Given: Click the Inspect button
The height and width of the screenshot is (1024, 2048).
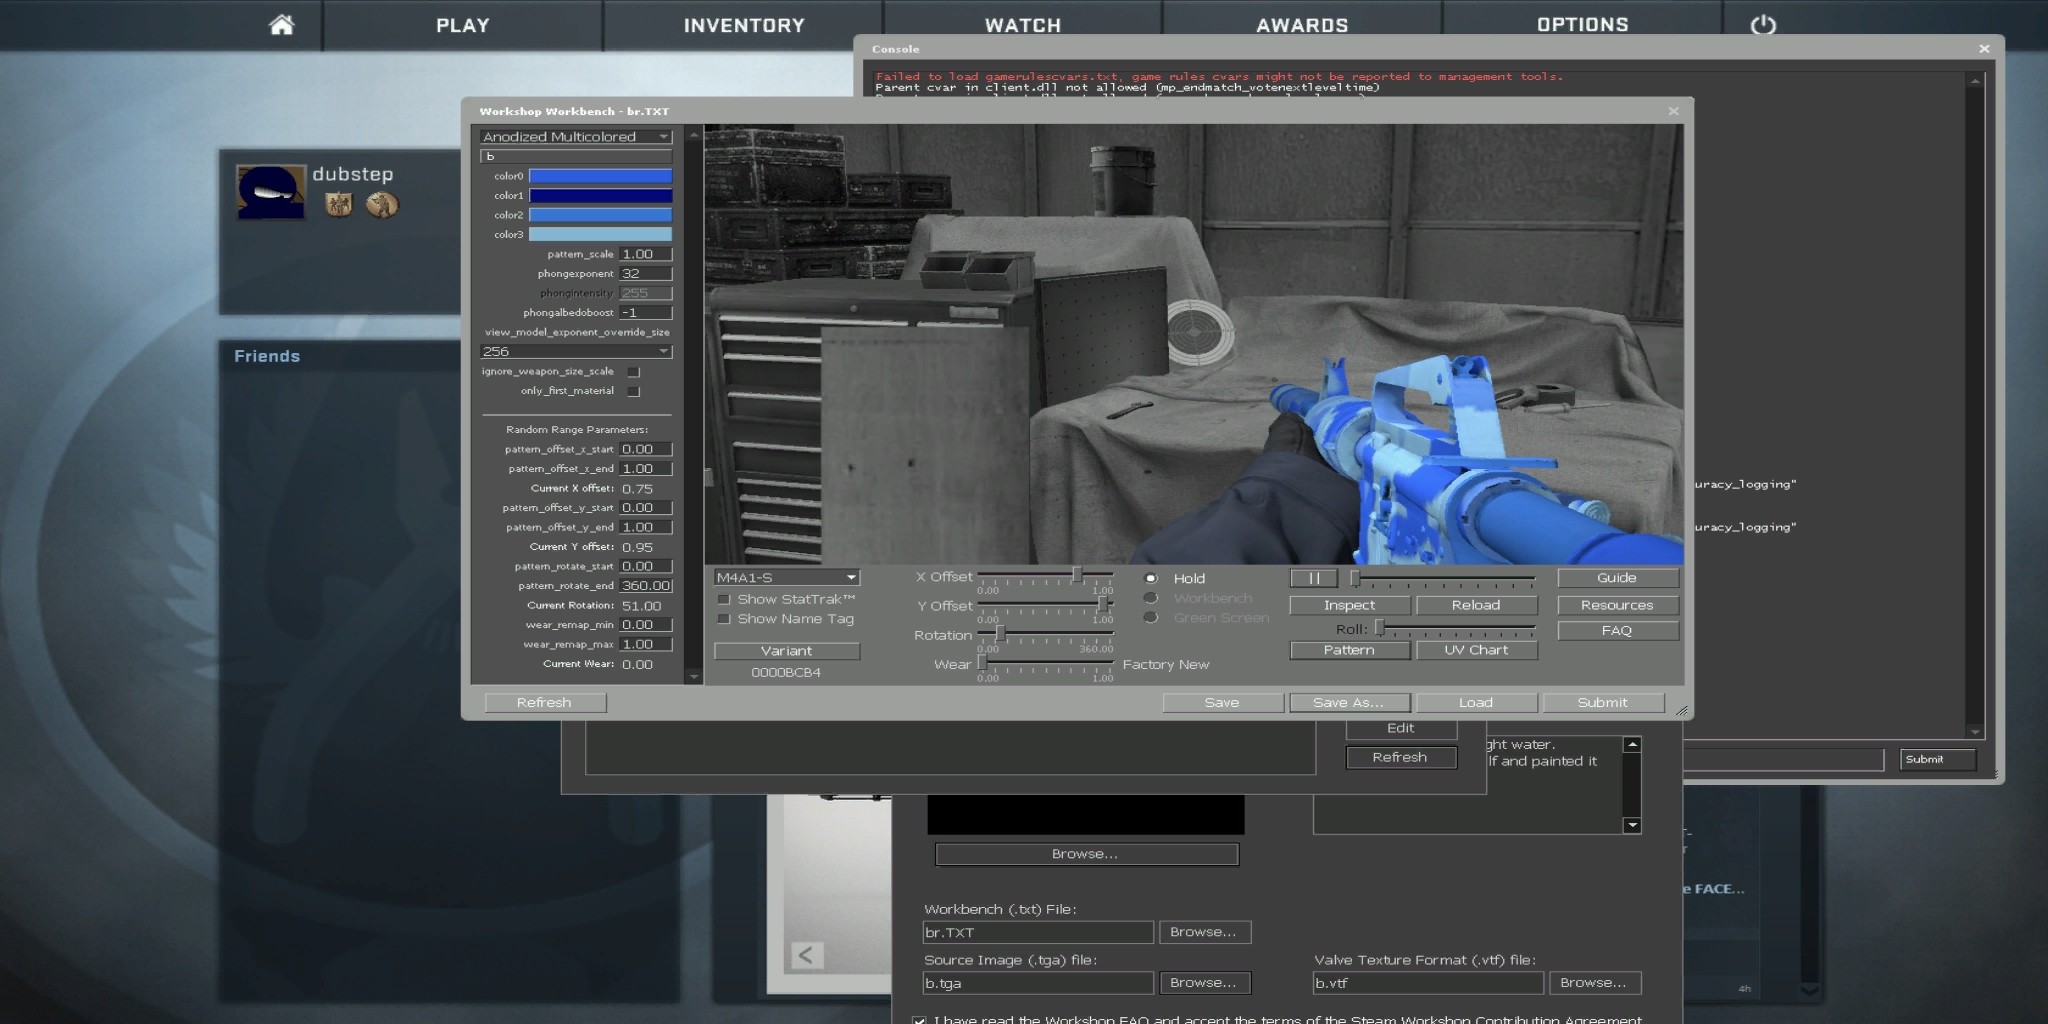Looking at the screenshot, I should (1350, 605).
